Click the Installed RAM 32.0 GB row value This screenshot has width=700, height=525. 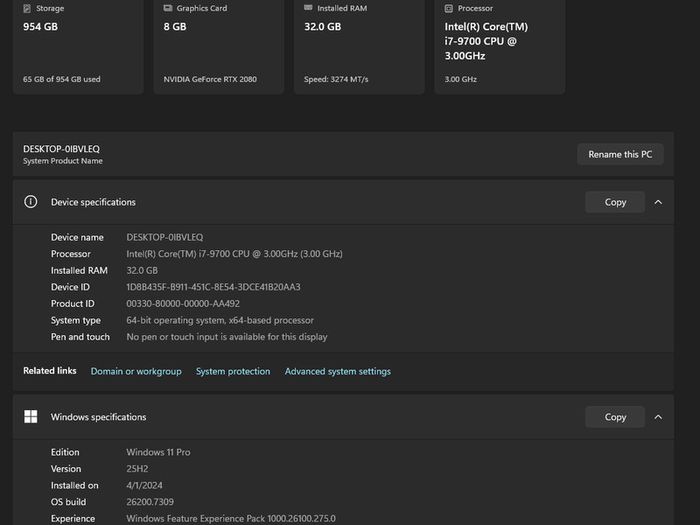(142, 271)
